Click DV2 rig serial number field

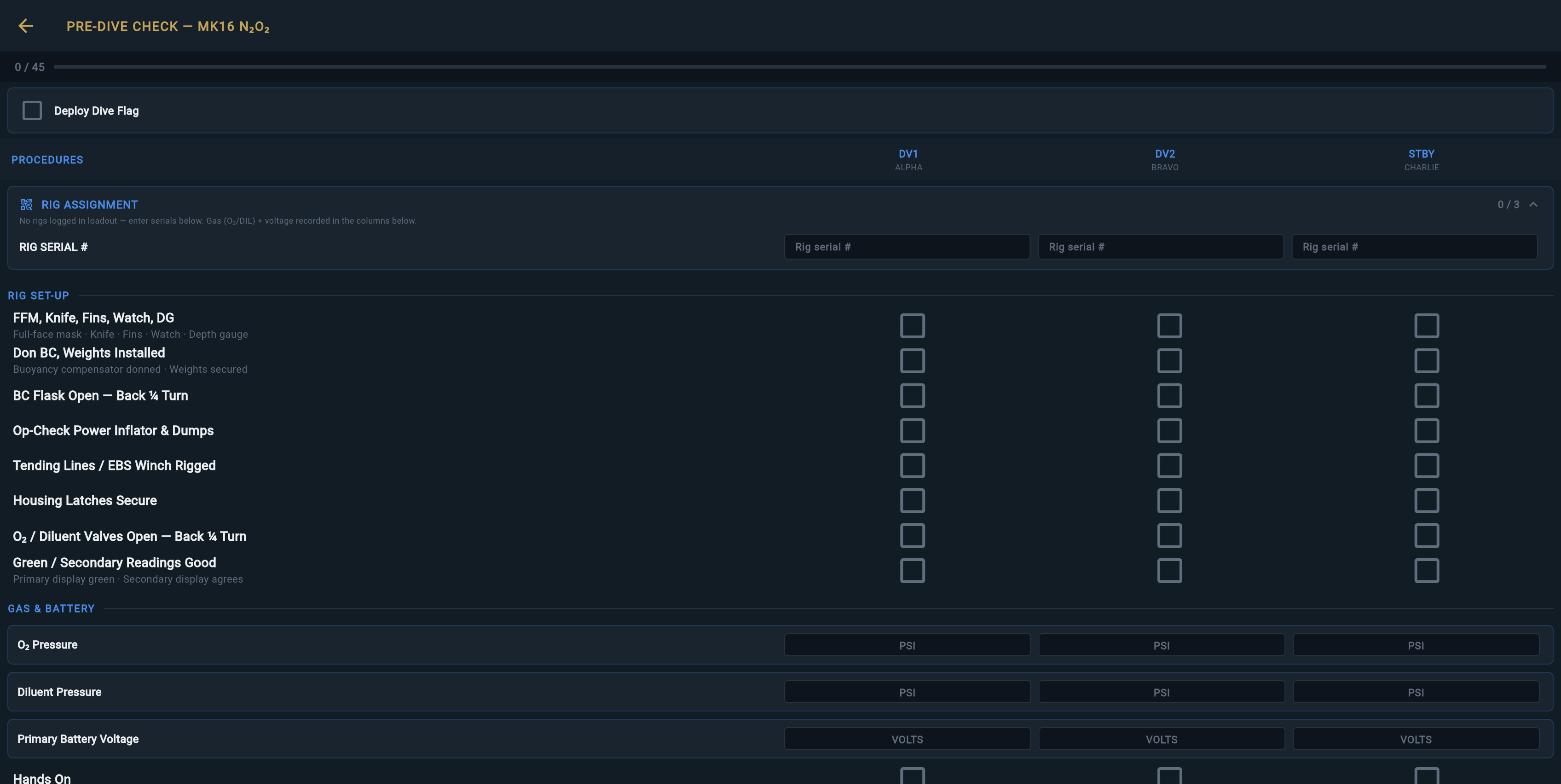click(x=1161, y=247)
